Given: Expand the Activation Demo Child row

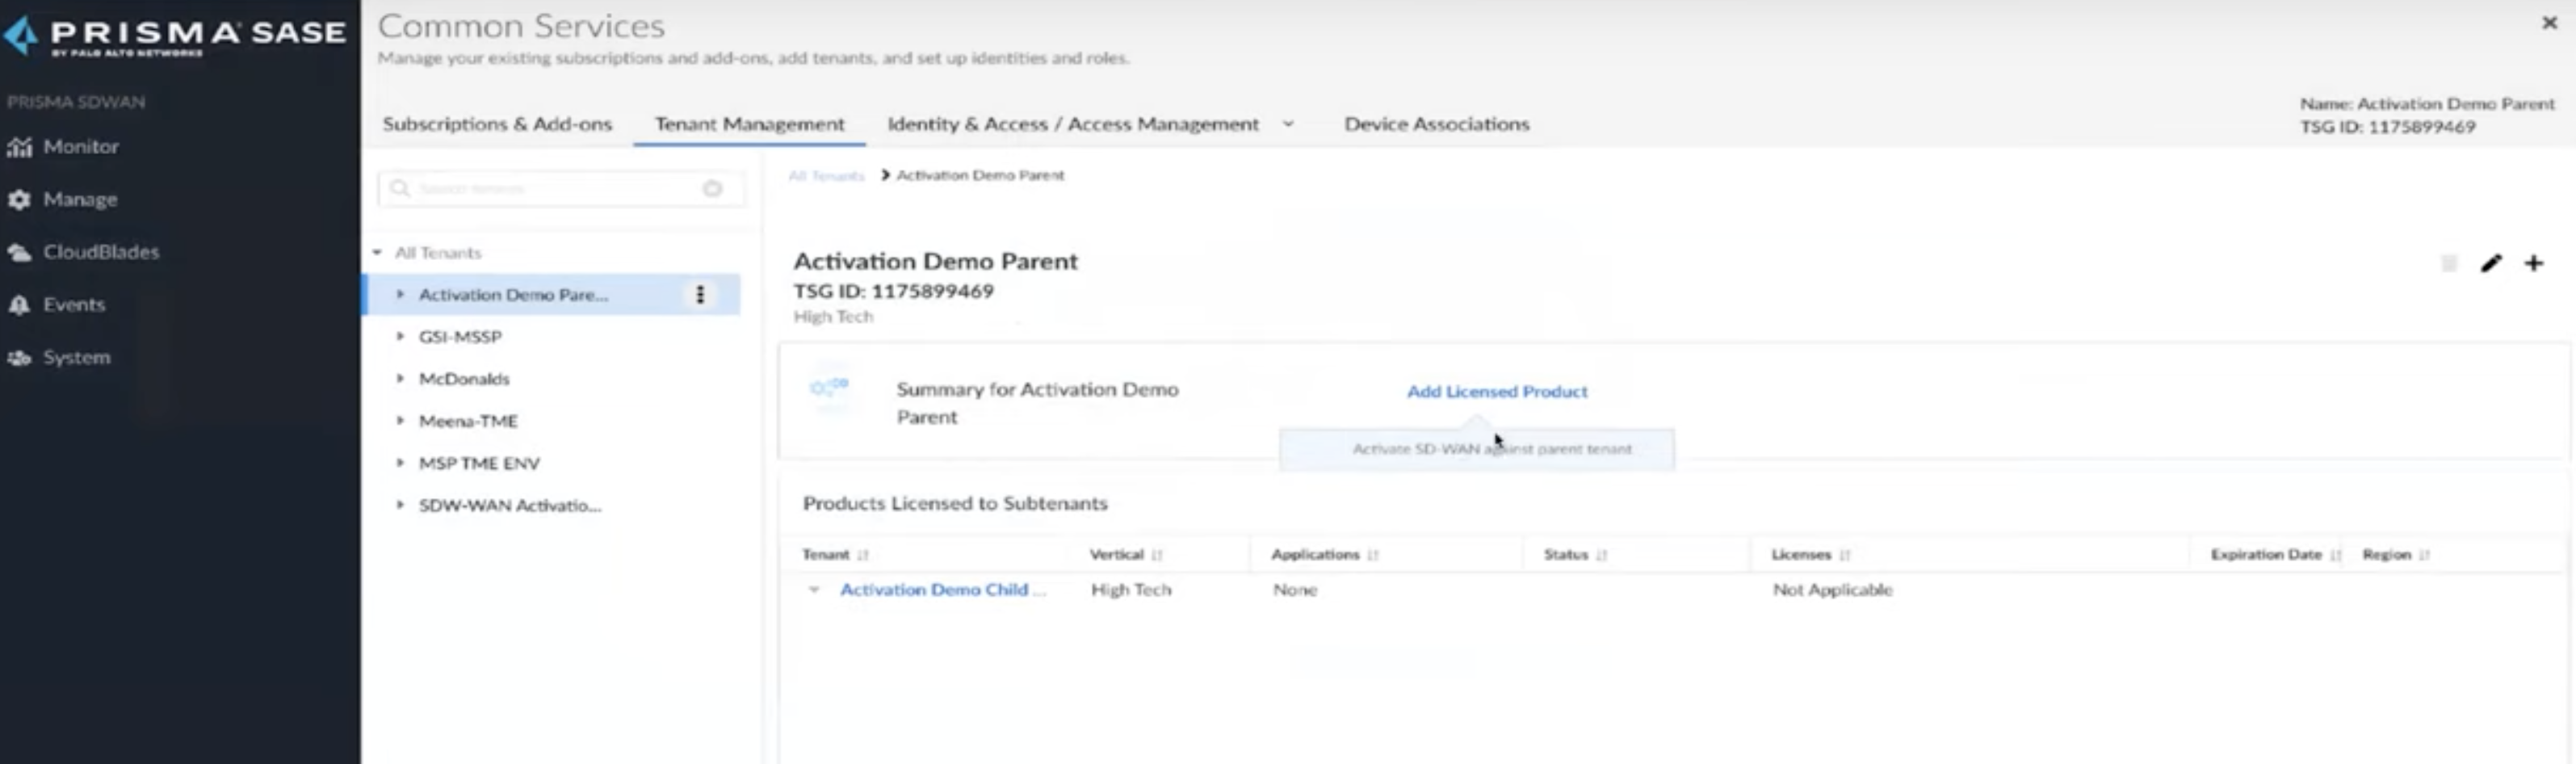Looking at the screenshot, I should click(x=814, y=590).
